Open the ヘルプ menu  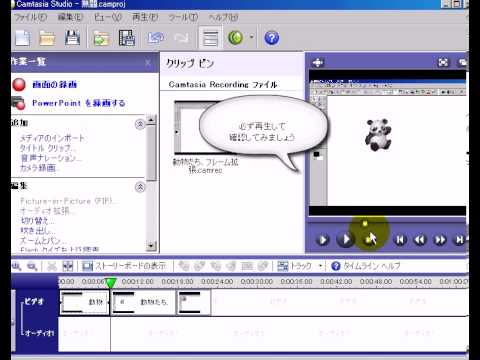(x=223, y=17)
